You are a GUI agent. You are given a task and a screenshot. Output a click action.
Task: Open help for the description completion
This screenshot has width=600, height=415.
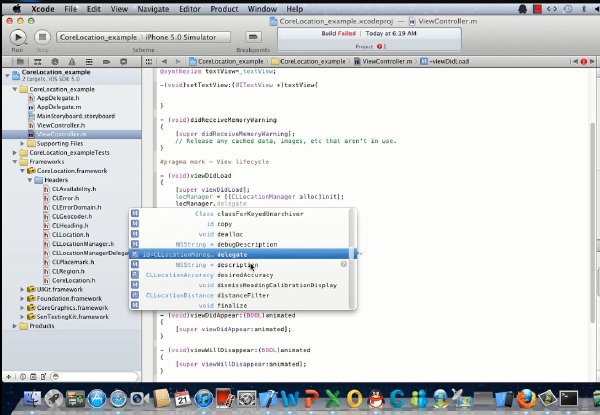point(344,264)
